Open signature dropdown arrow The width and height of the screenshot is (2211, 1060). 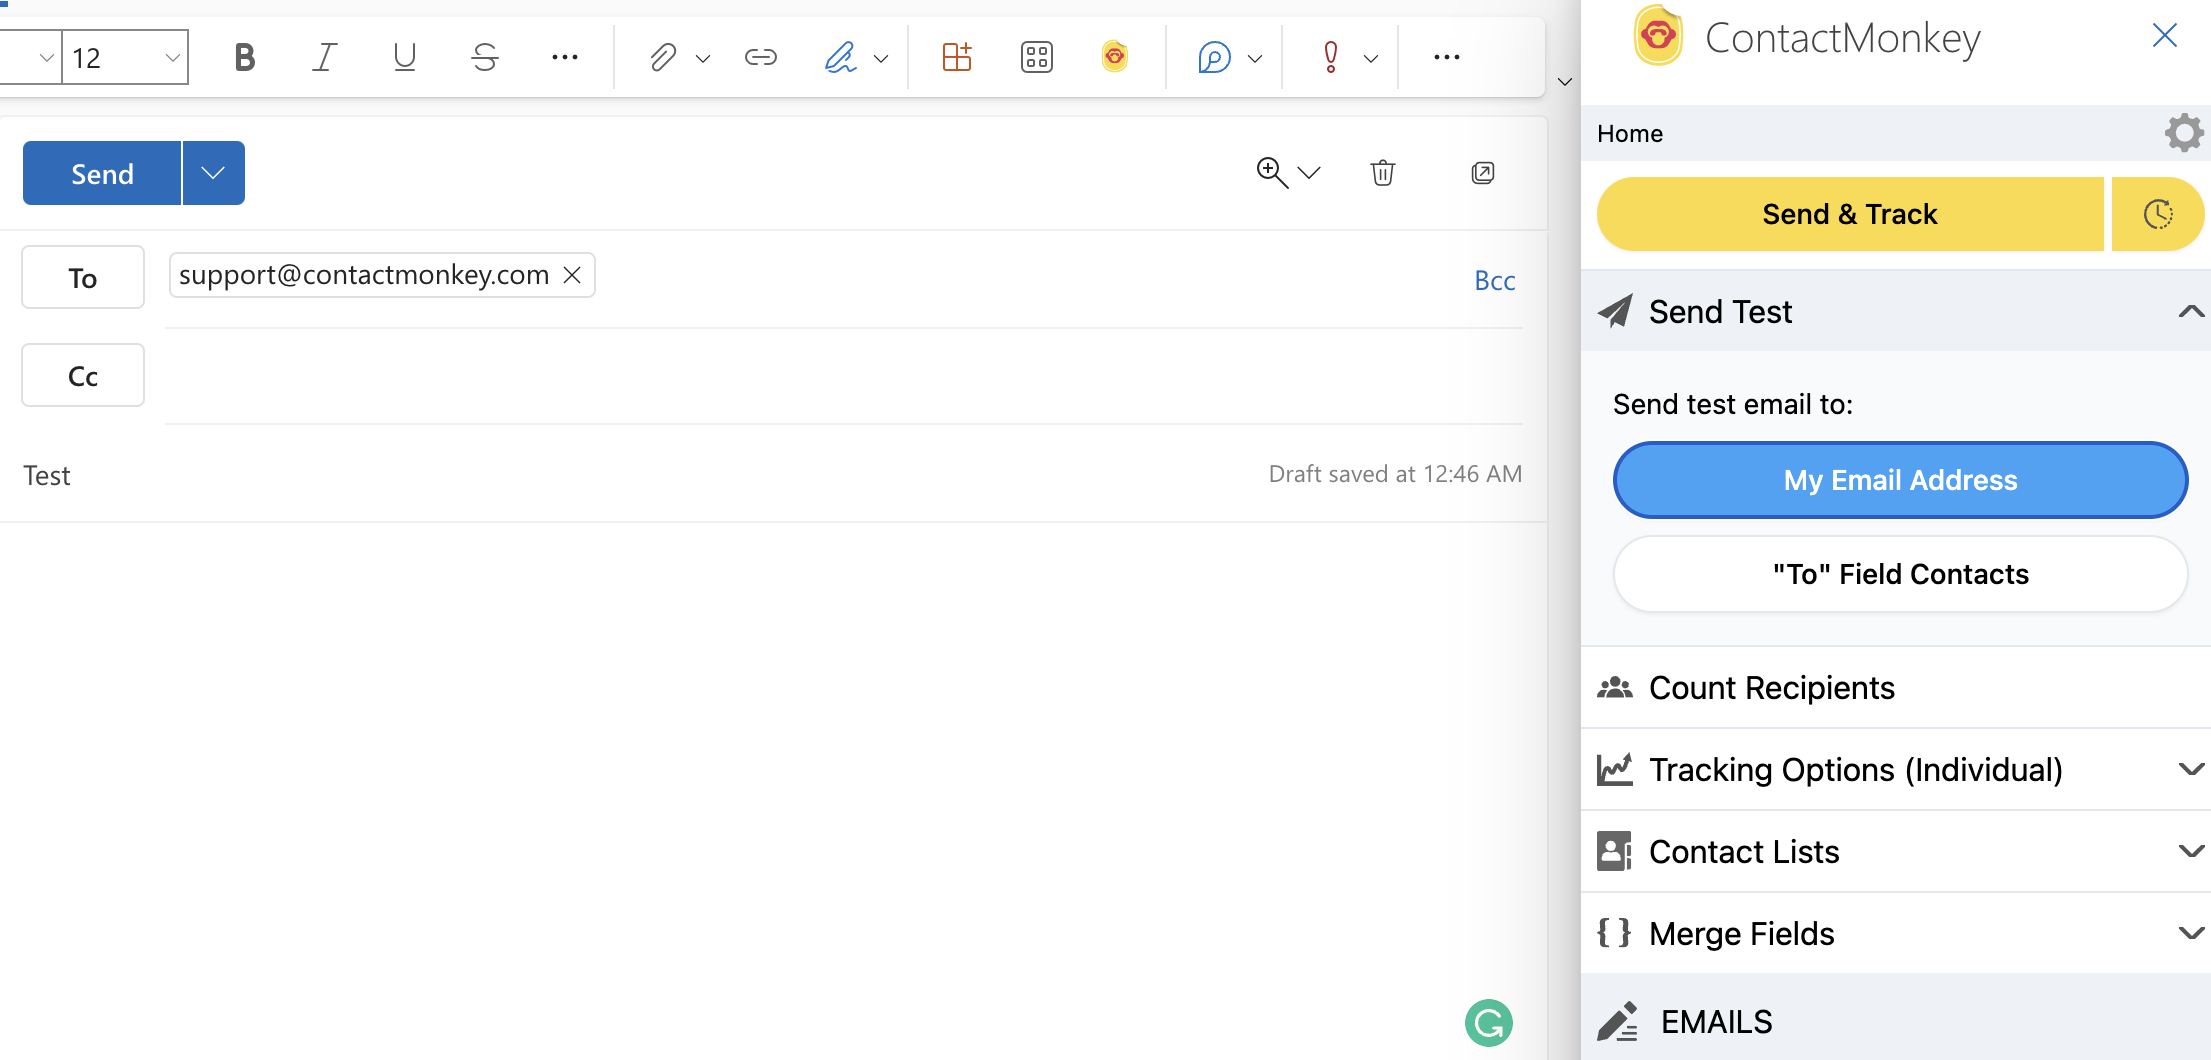point(881,58)
